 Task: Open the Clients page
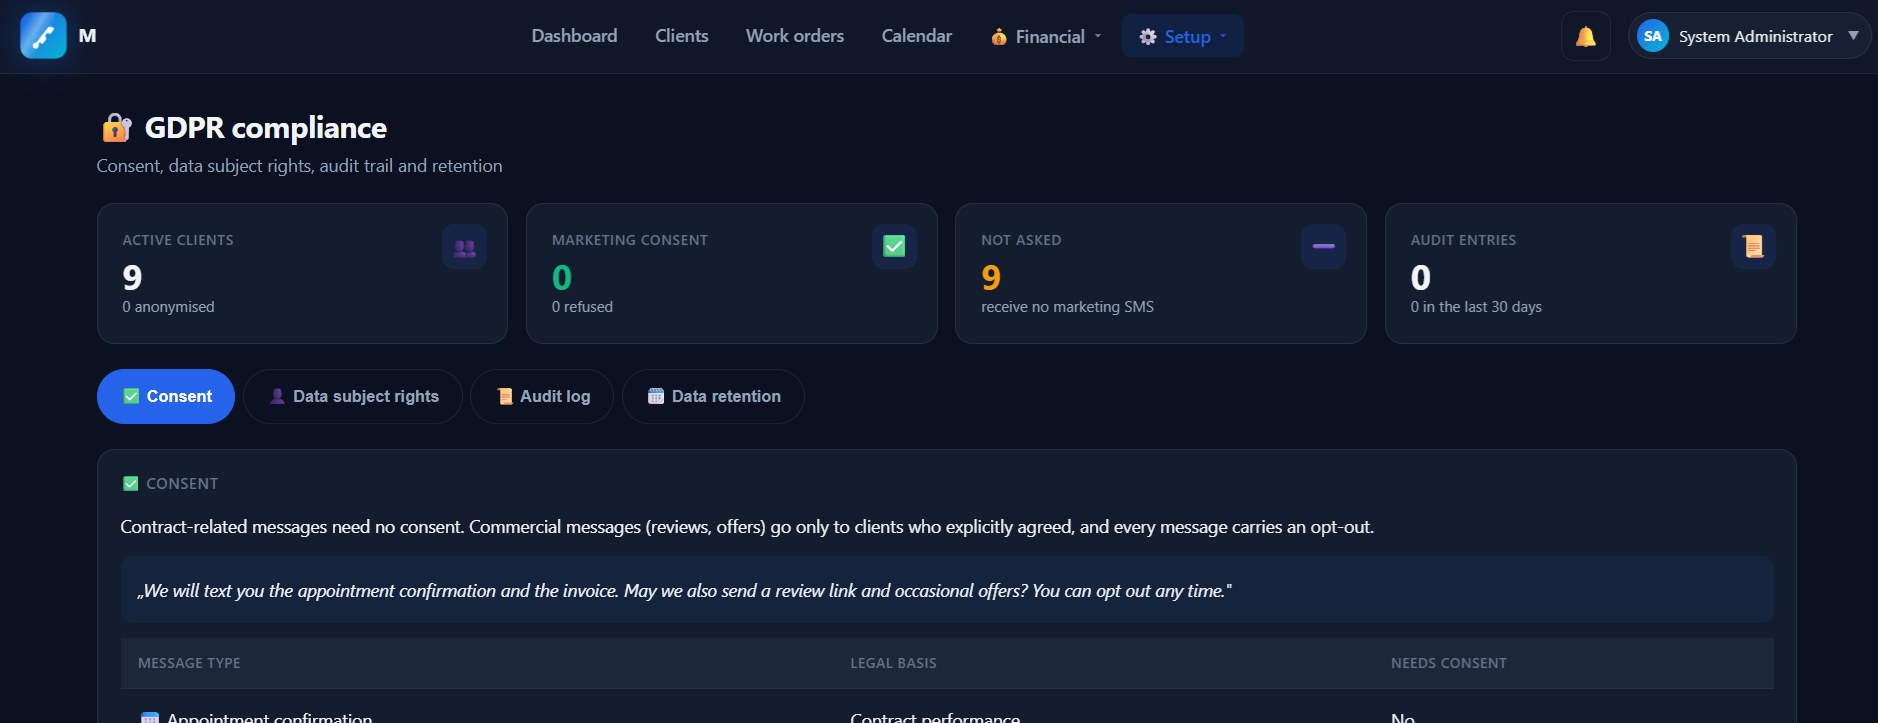pos(682,36)
